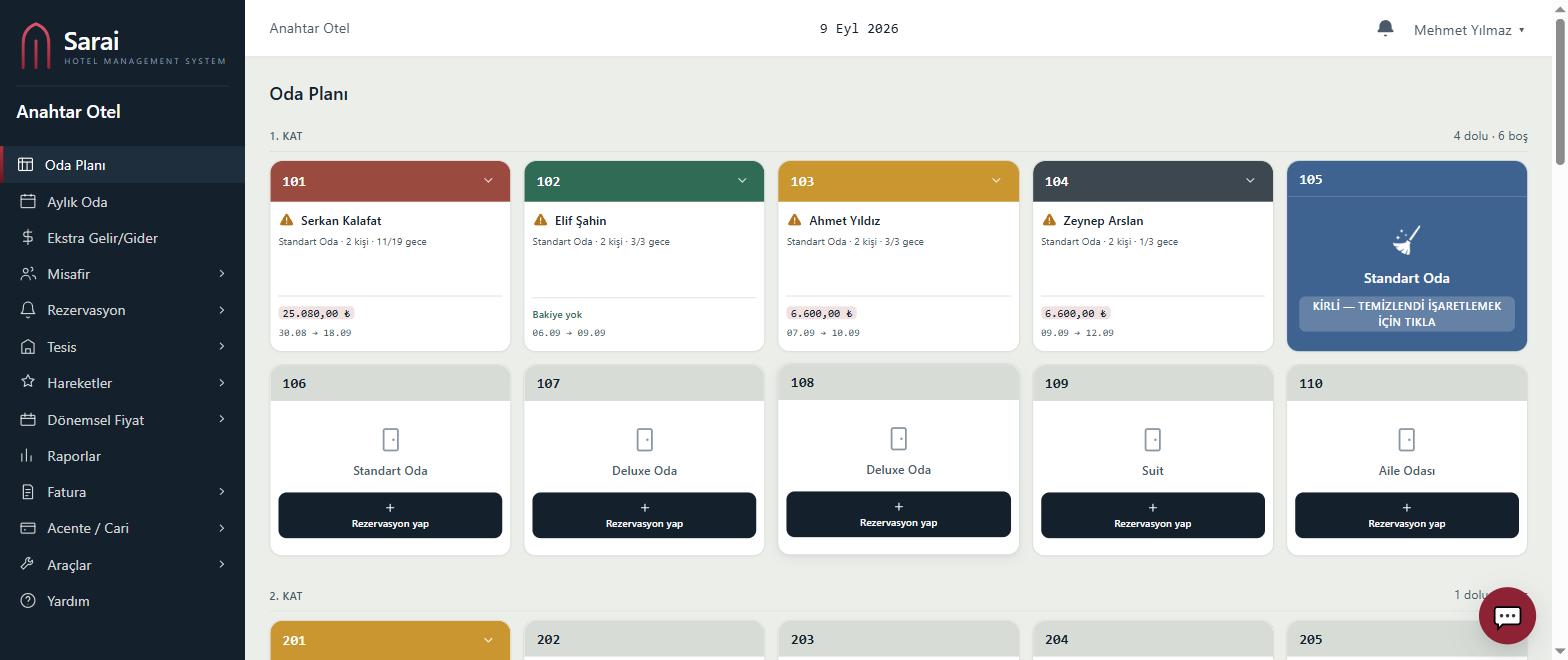Viewport: 1568px width, 660px height.
Task: Click Araçlar wrench icon
Action: [x=28, y=565]
